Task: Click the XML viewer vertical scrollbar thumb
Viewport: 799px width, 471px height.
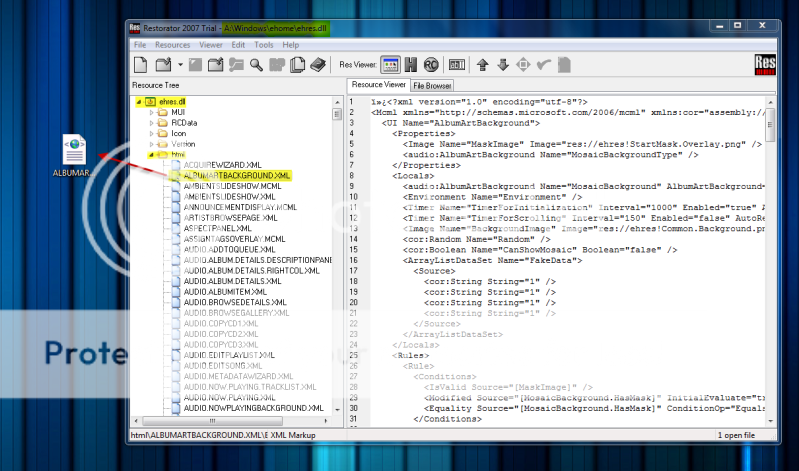Action: [x=770, y=125]
